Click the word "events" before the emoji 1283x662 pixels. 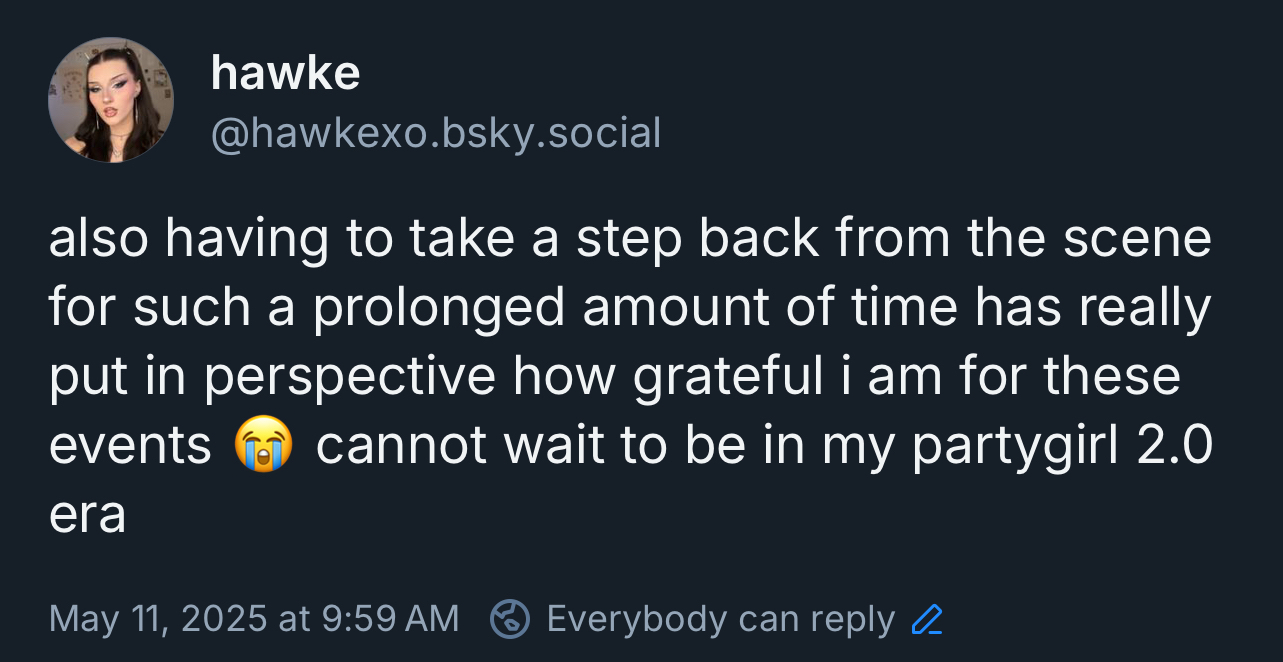pos(130,446)
